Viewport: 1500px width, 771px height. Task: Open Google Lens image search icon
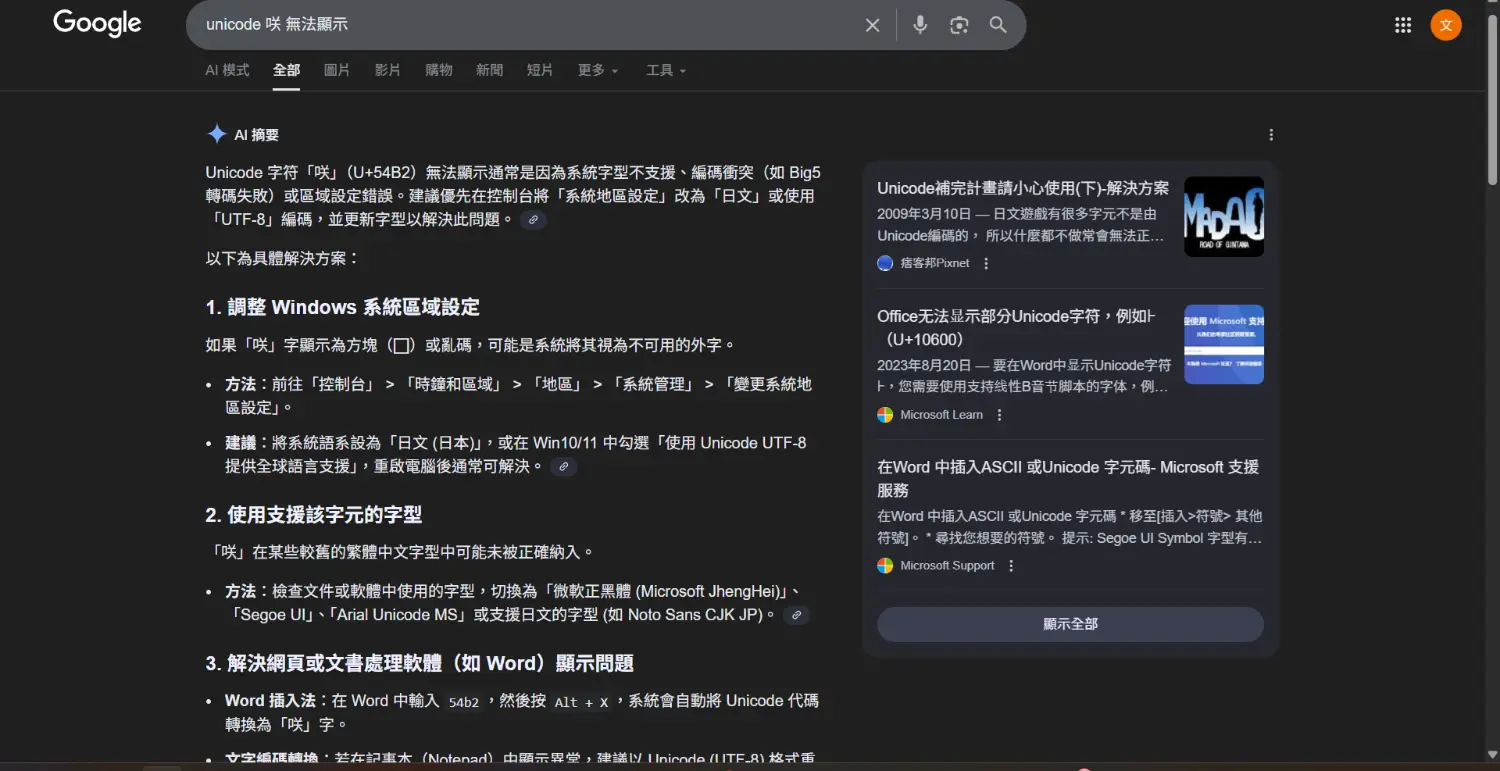click(959, 25)
